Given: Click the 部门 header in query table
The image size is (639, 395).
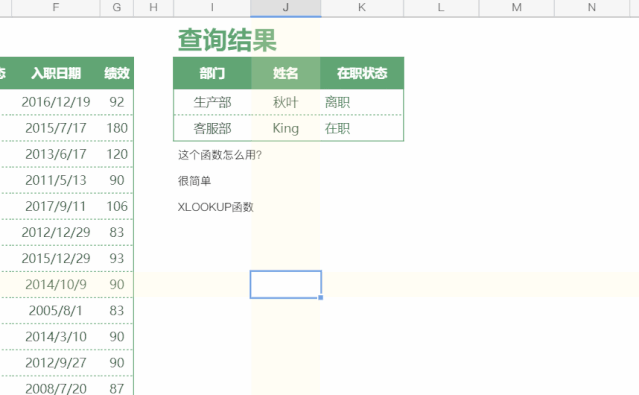Looking at the screenshot, I should (x=212, y=73).
